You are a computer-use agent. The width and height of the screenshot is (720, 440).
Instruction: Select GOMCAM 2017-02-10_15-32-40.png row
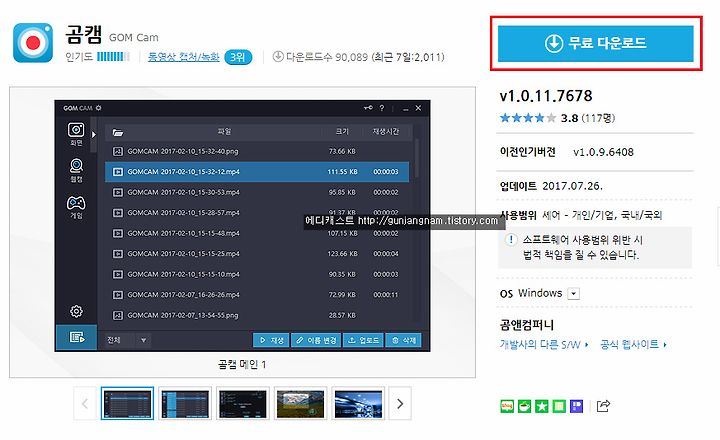(257, 151)
